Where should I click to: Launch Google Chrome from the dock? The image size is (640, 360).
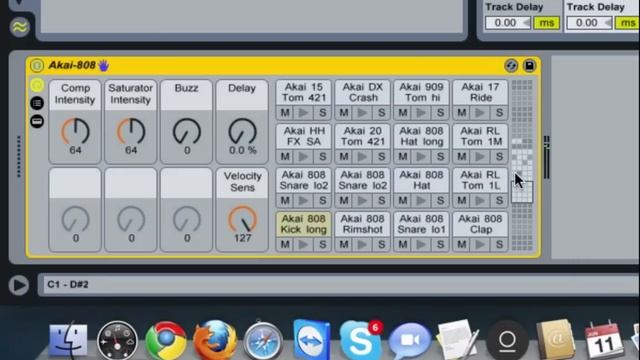point(166,341)
